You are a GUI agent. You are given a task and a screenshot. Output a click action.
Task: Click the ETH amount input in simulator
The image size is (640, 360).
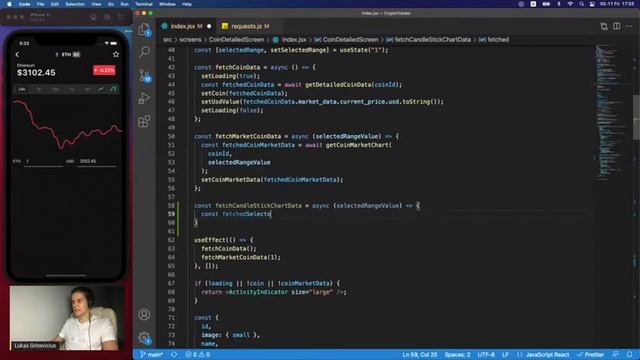click(43, 162)
